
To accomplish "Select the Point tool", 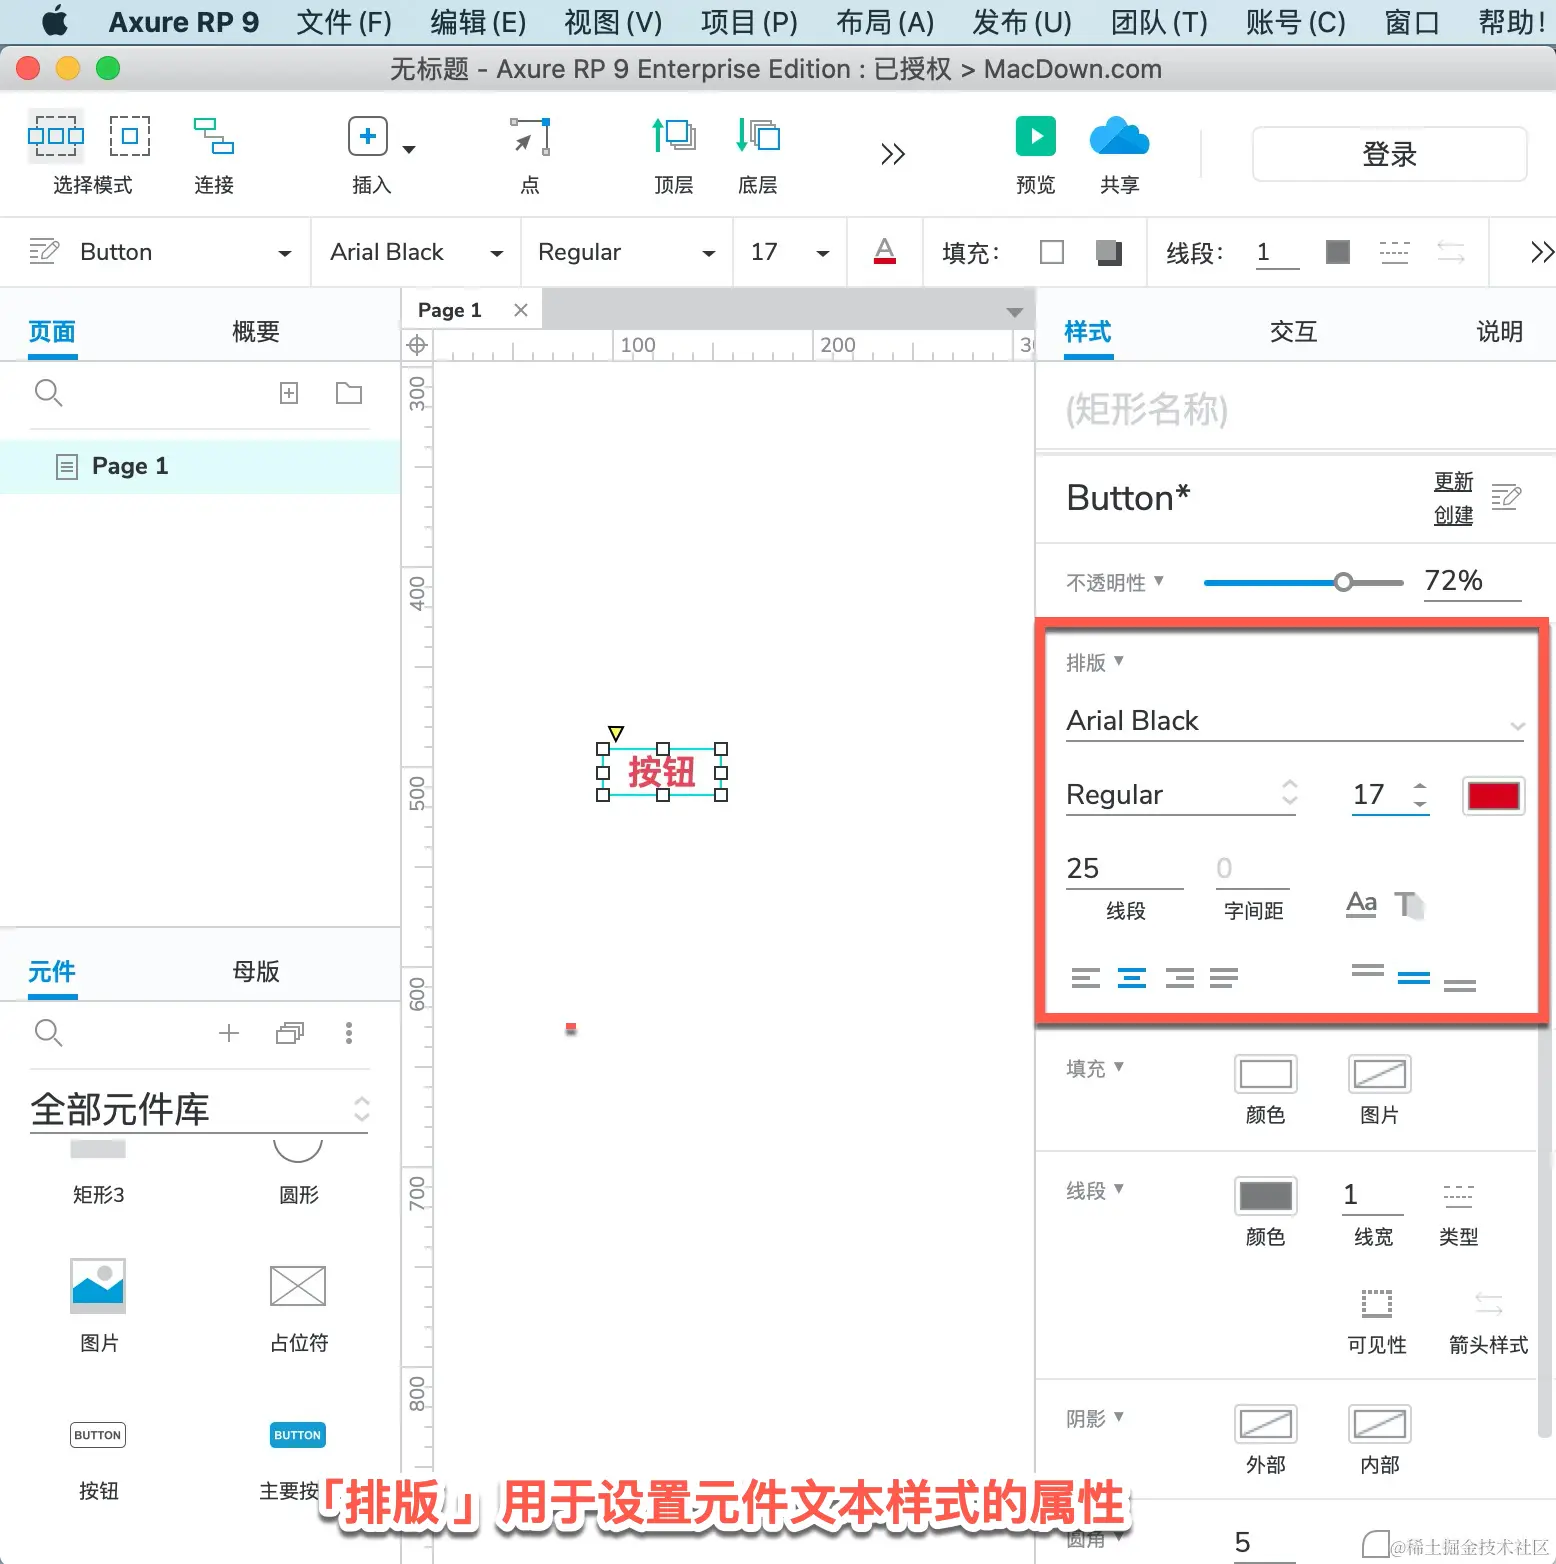I will [x=530, y=136].
